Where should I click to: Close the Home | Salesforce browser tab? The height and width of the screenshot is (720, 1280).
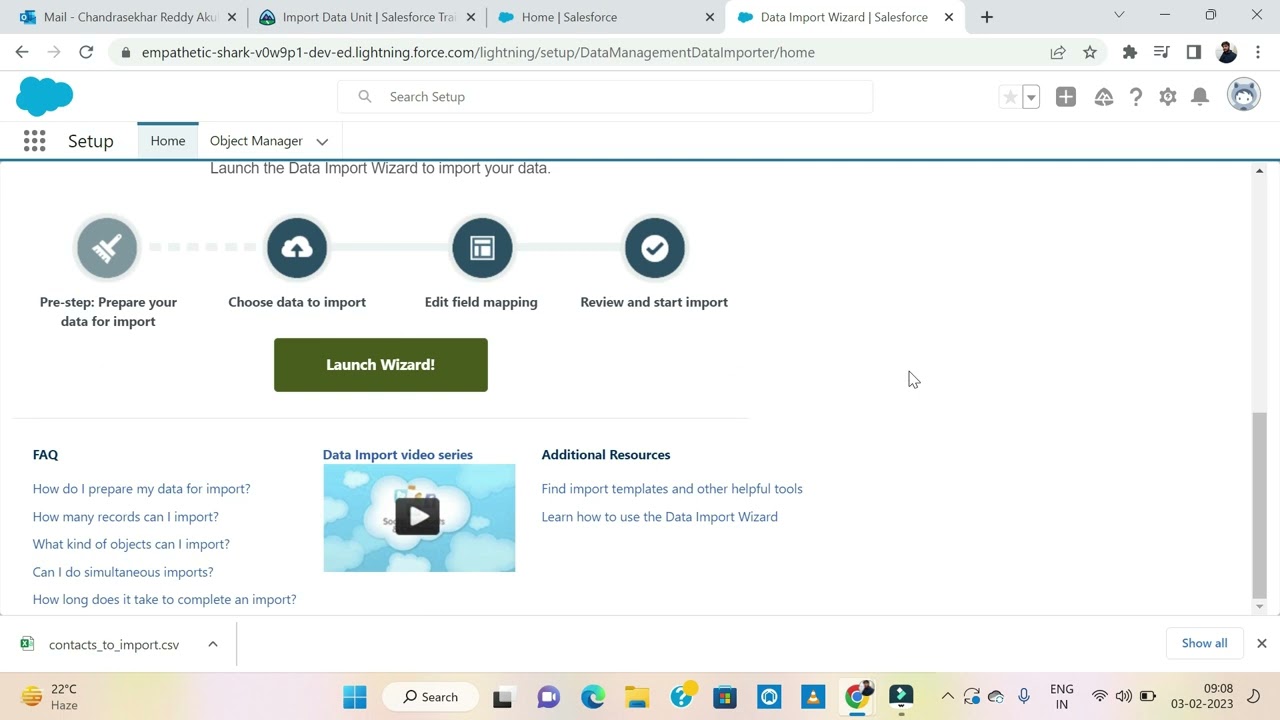pyautogui.click(x=710, y=17)
